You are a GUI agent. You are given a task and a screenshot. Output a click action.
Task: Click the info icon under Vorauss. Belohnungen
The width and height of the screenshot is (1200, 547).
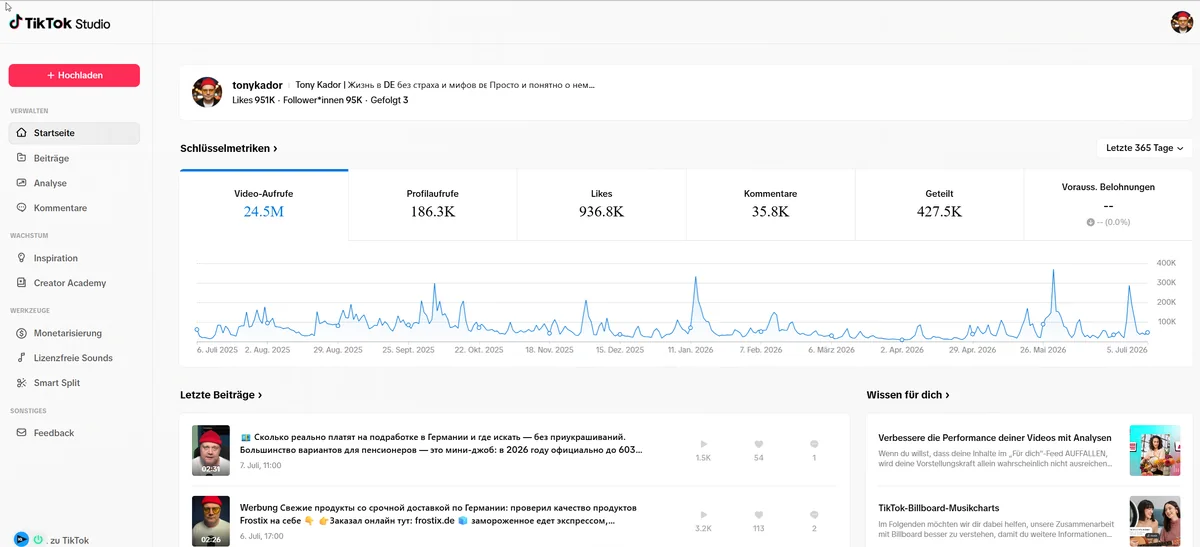point(1090,222)
